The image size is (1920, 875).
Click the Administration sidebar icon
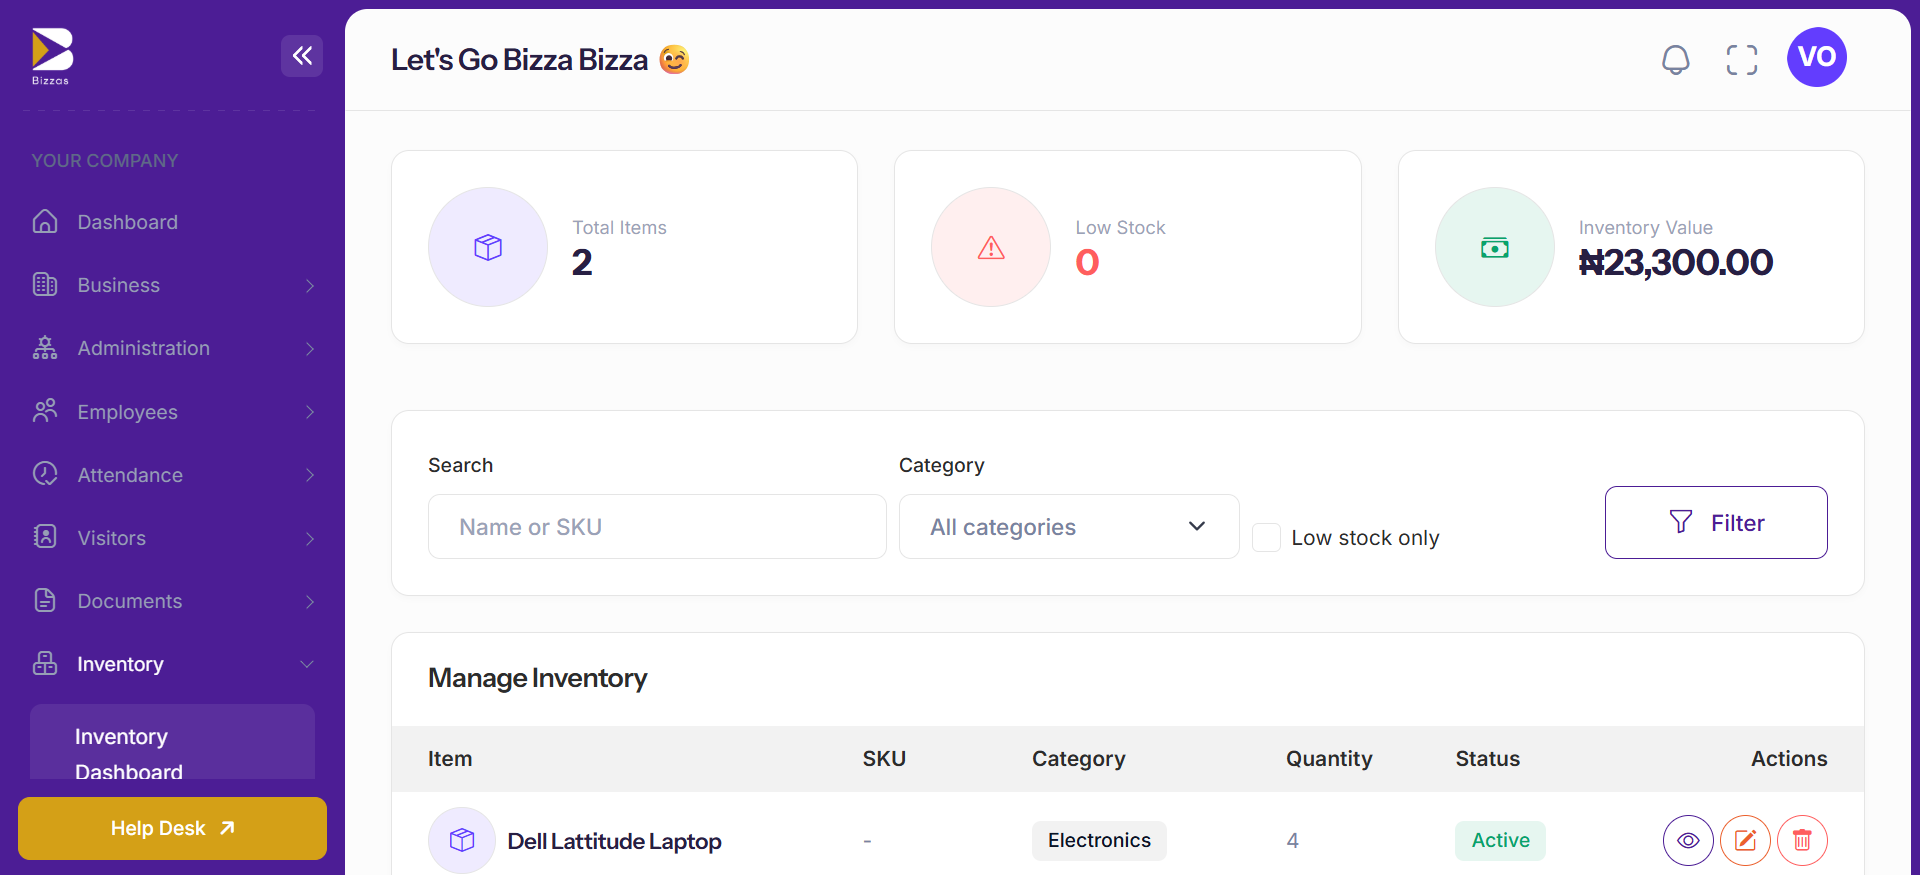click(45, 348)
